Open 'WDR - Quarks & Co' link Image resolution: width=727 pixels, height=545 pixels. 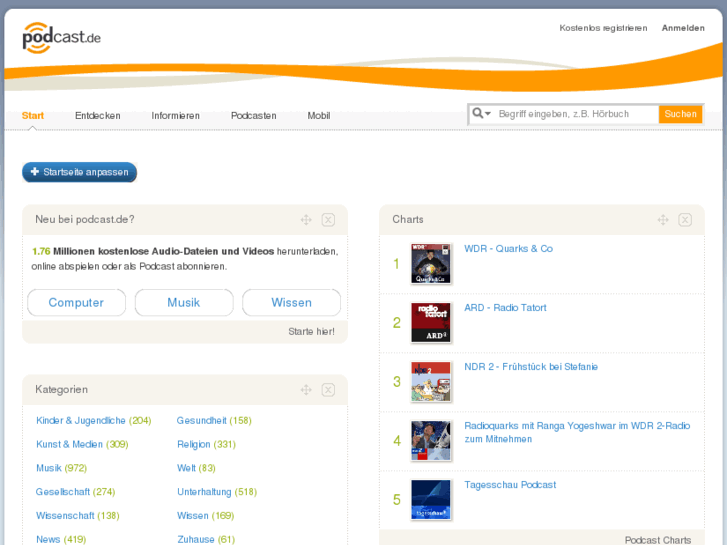coord(509,249)
